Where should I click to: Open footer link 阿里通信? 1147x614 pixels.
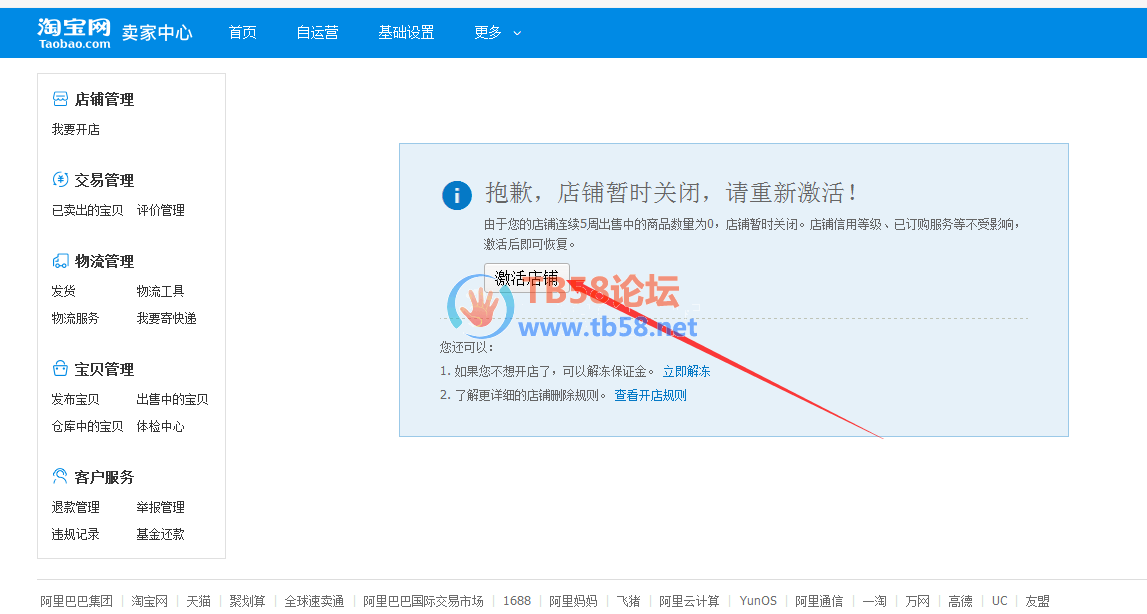(819, 601)
